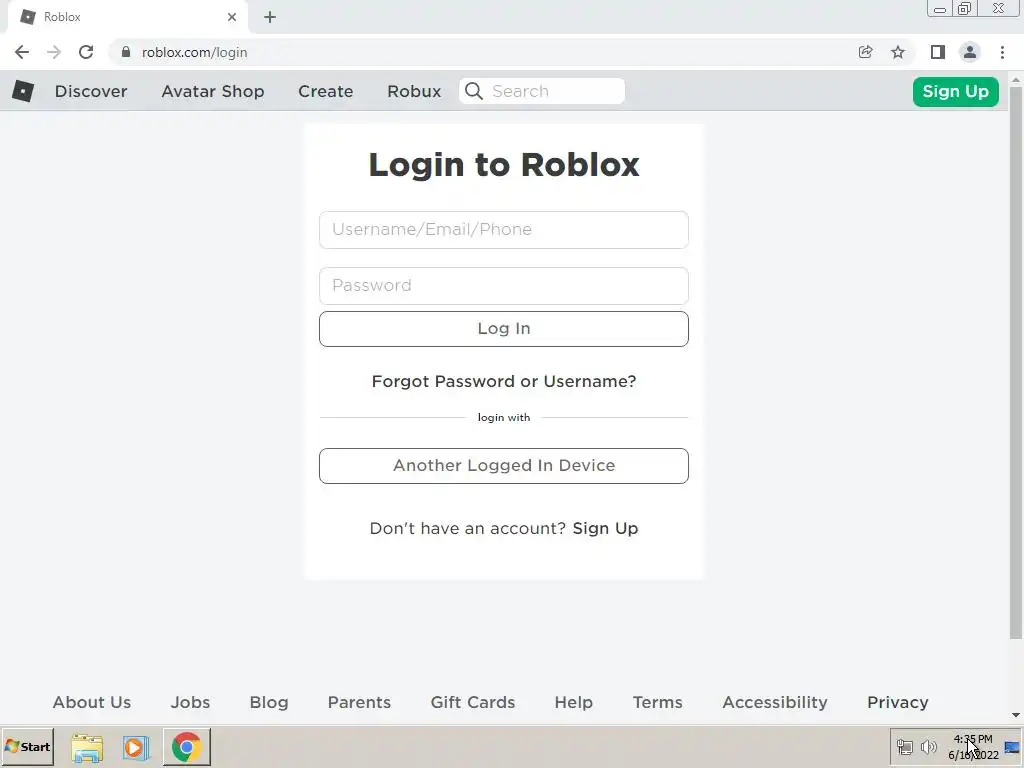Click the Chrome taskbar icon
This screenshot has height=768, width=1024.
(187, 747)
